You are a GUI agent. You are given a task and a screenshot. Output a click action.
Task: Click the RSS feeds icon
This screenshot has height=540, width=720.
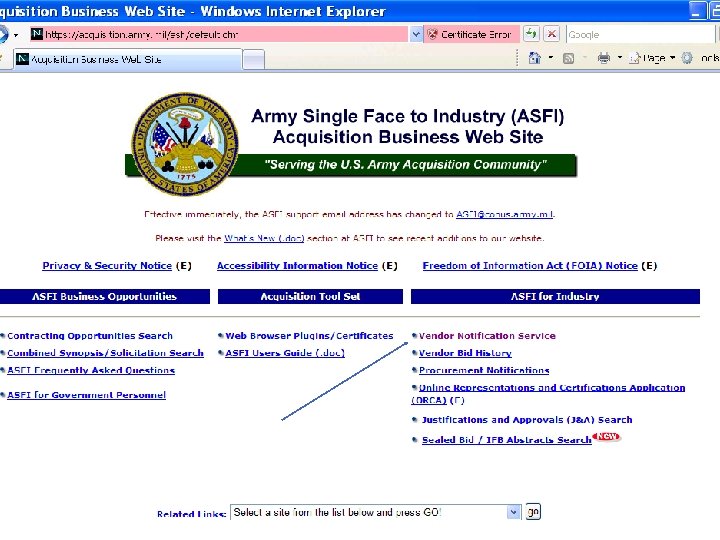click(568, 58)
